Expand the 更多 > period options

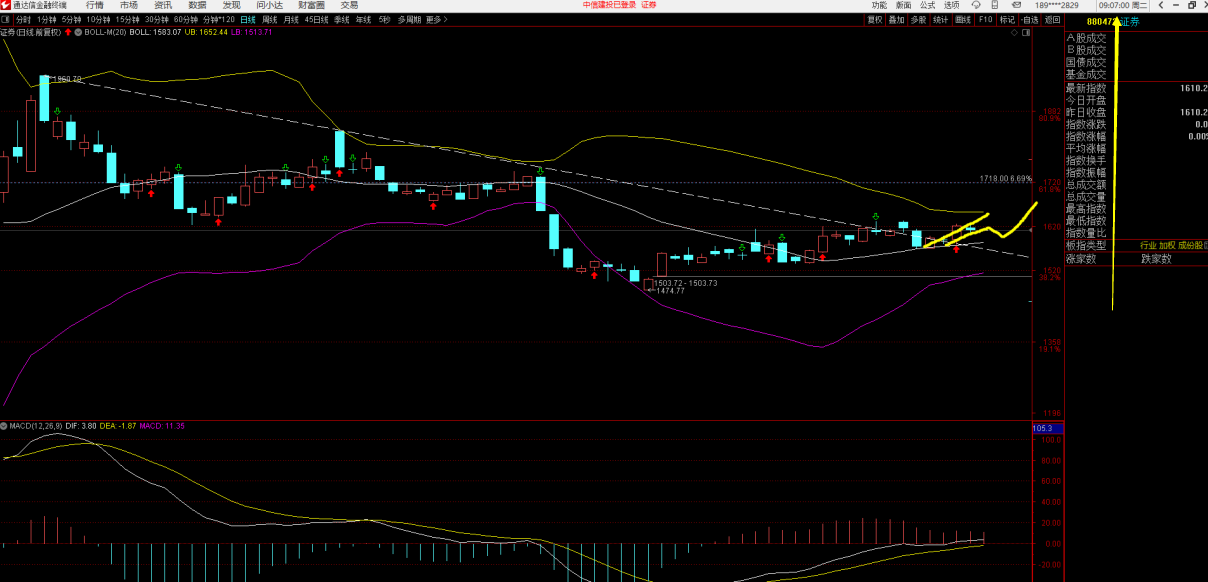(x=436, y=19)
